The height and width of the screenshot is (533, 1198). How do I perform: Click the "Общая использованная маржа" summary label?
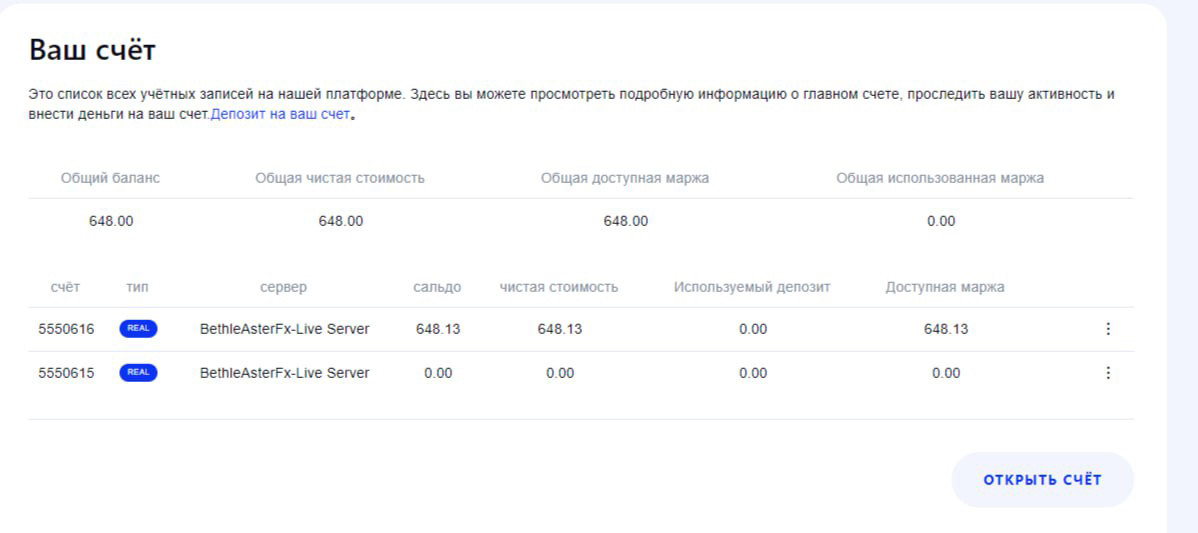(x=940, y=178)
